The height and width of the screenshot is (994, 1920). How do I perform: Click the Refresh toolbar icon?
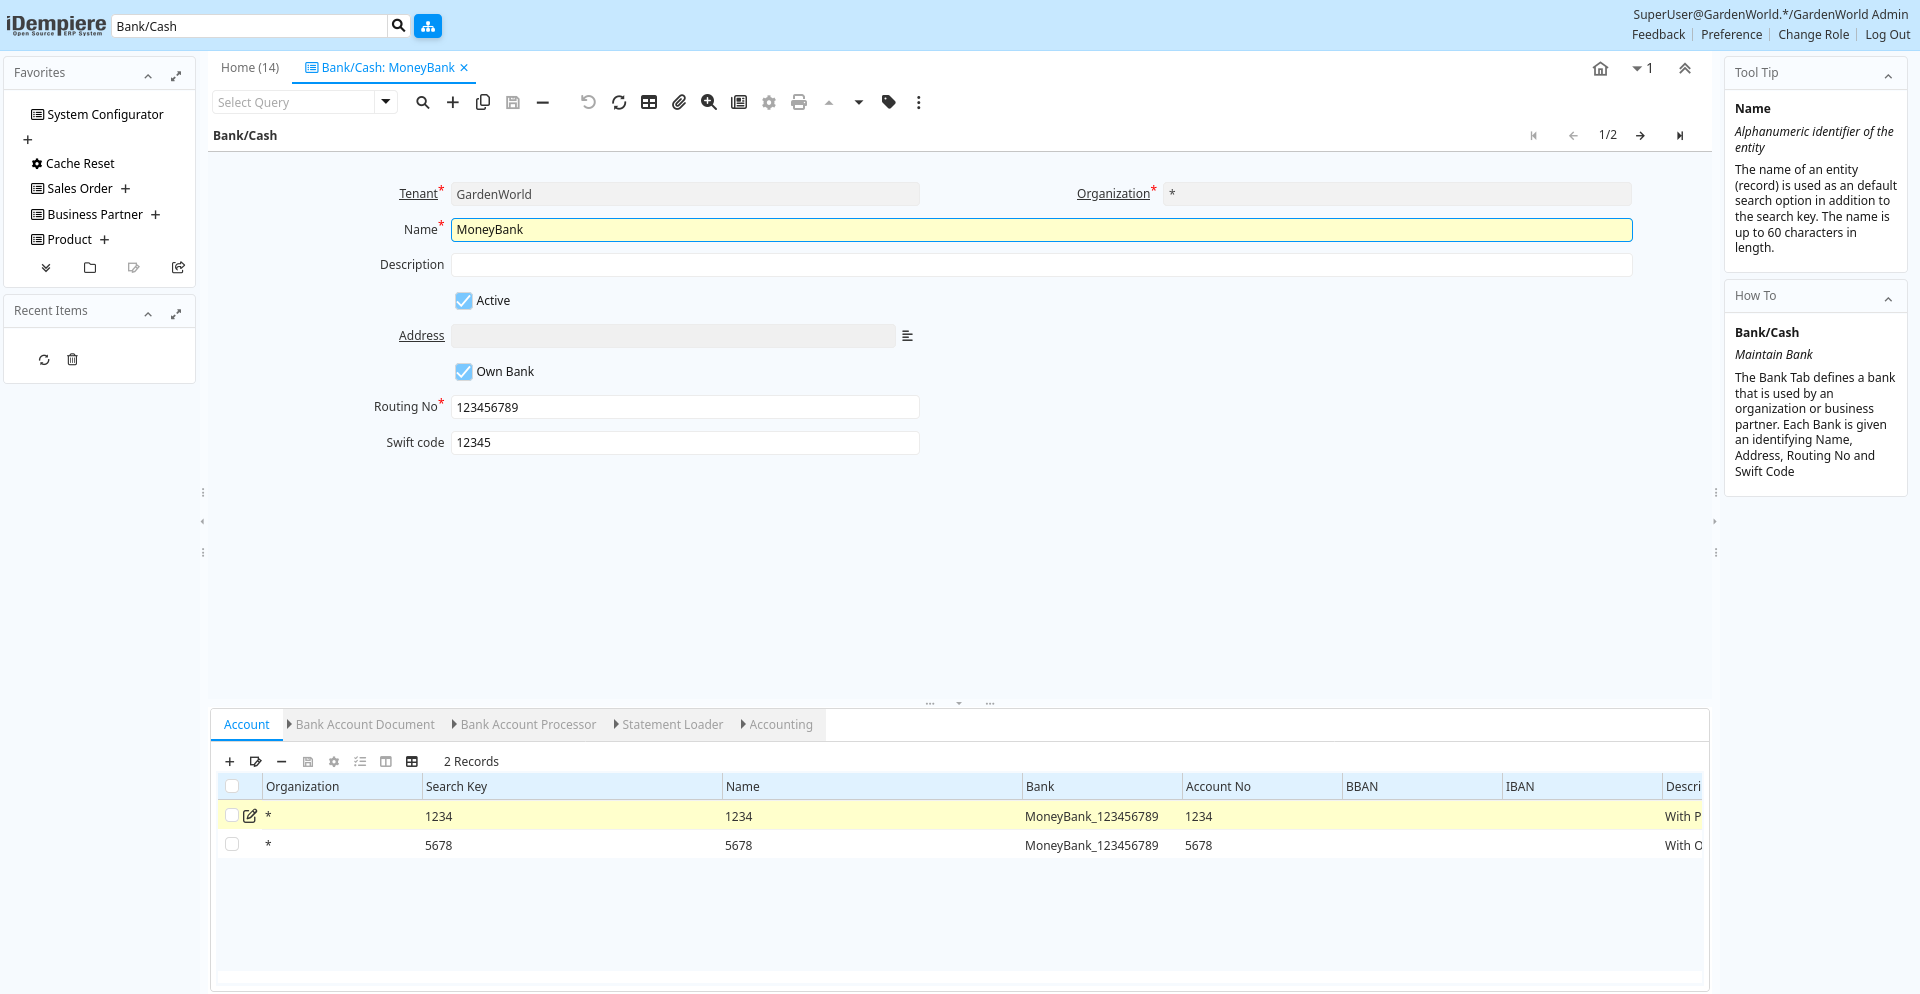tap(619, 102)
